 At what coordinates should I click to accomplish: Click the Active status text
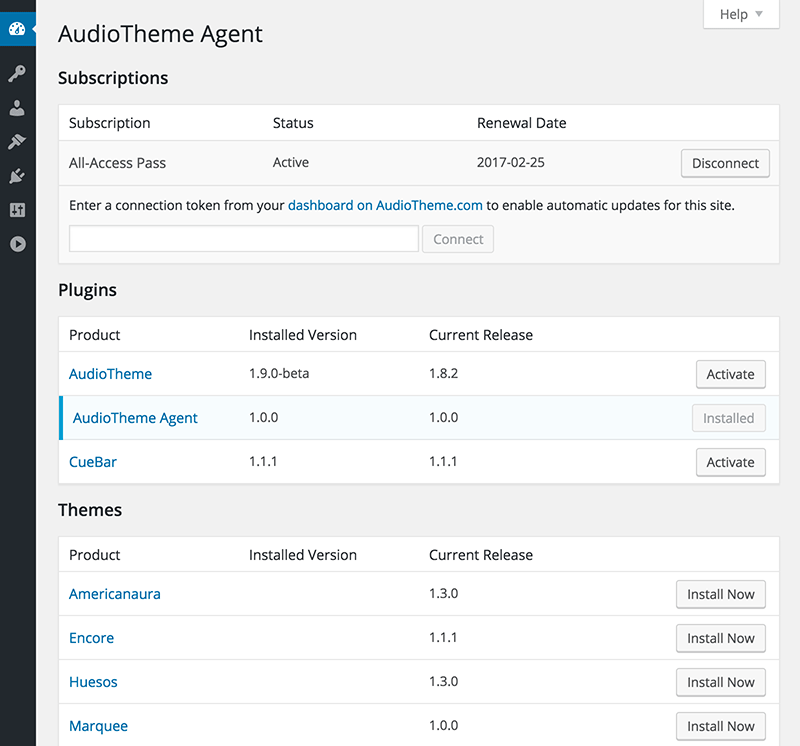[x=291, y=162]
